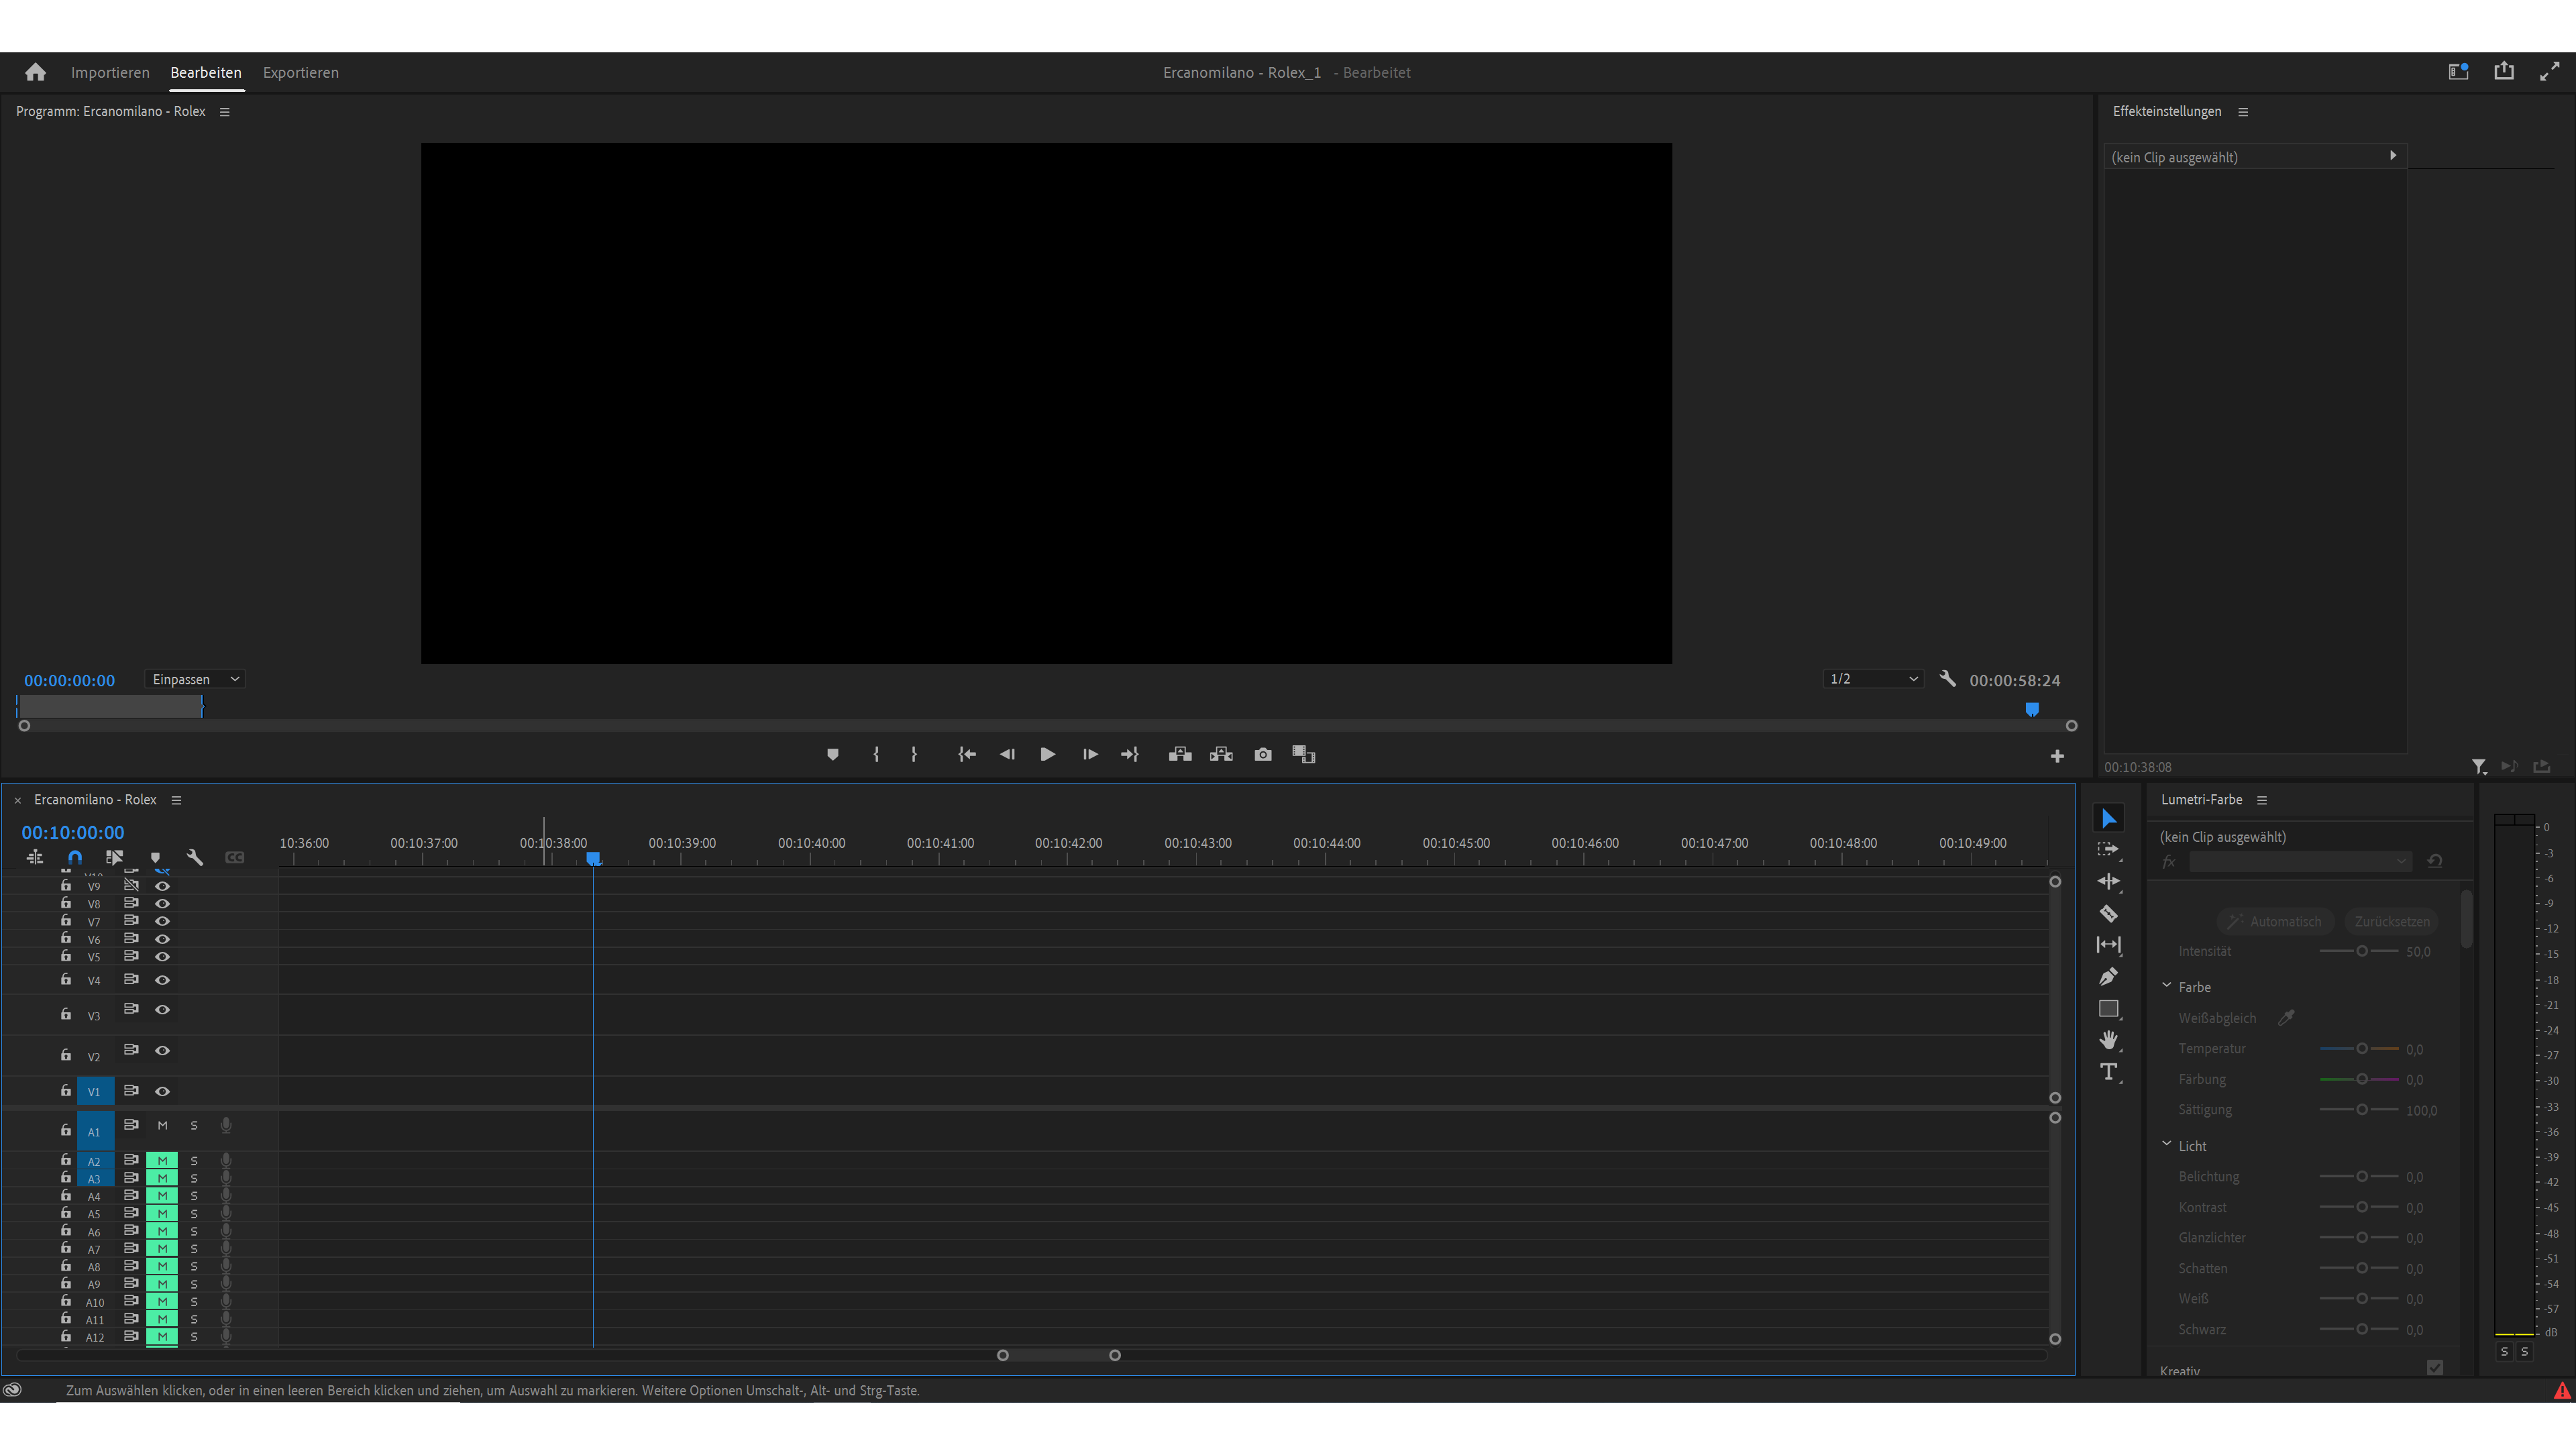Click the Sättigung slider handle

coord(2361,1109)
